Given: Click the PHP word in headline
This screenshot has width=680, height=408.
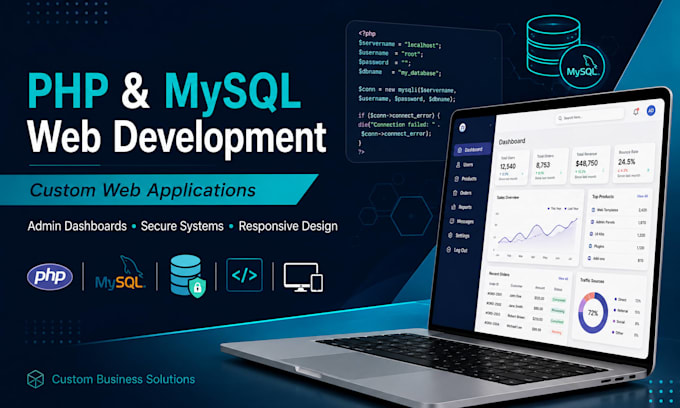Looking at the screenshot, I should tap(68, 91).
